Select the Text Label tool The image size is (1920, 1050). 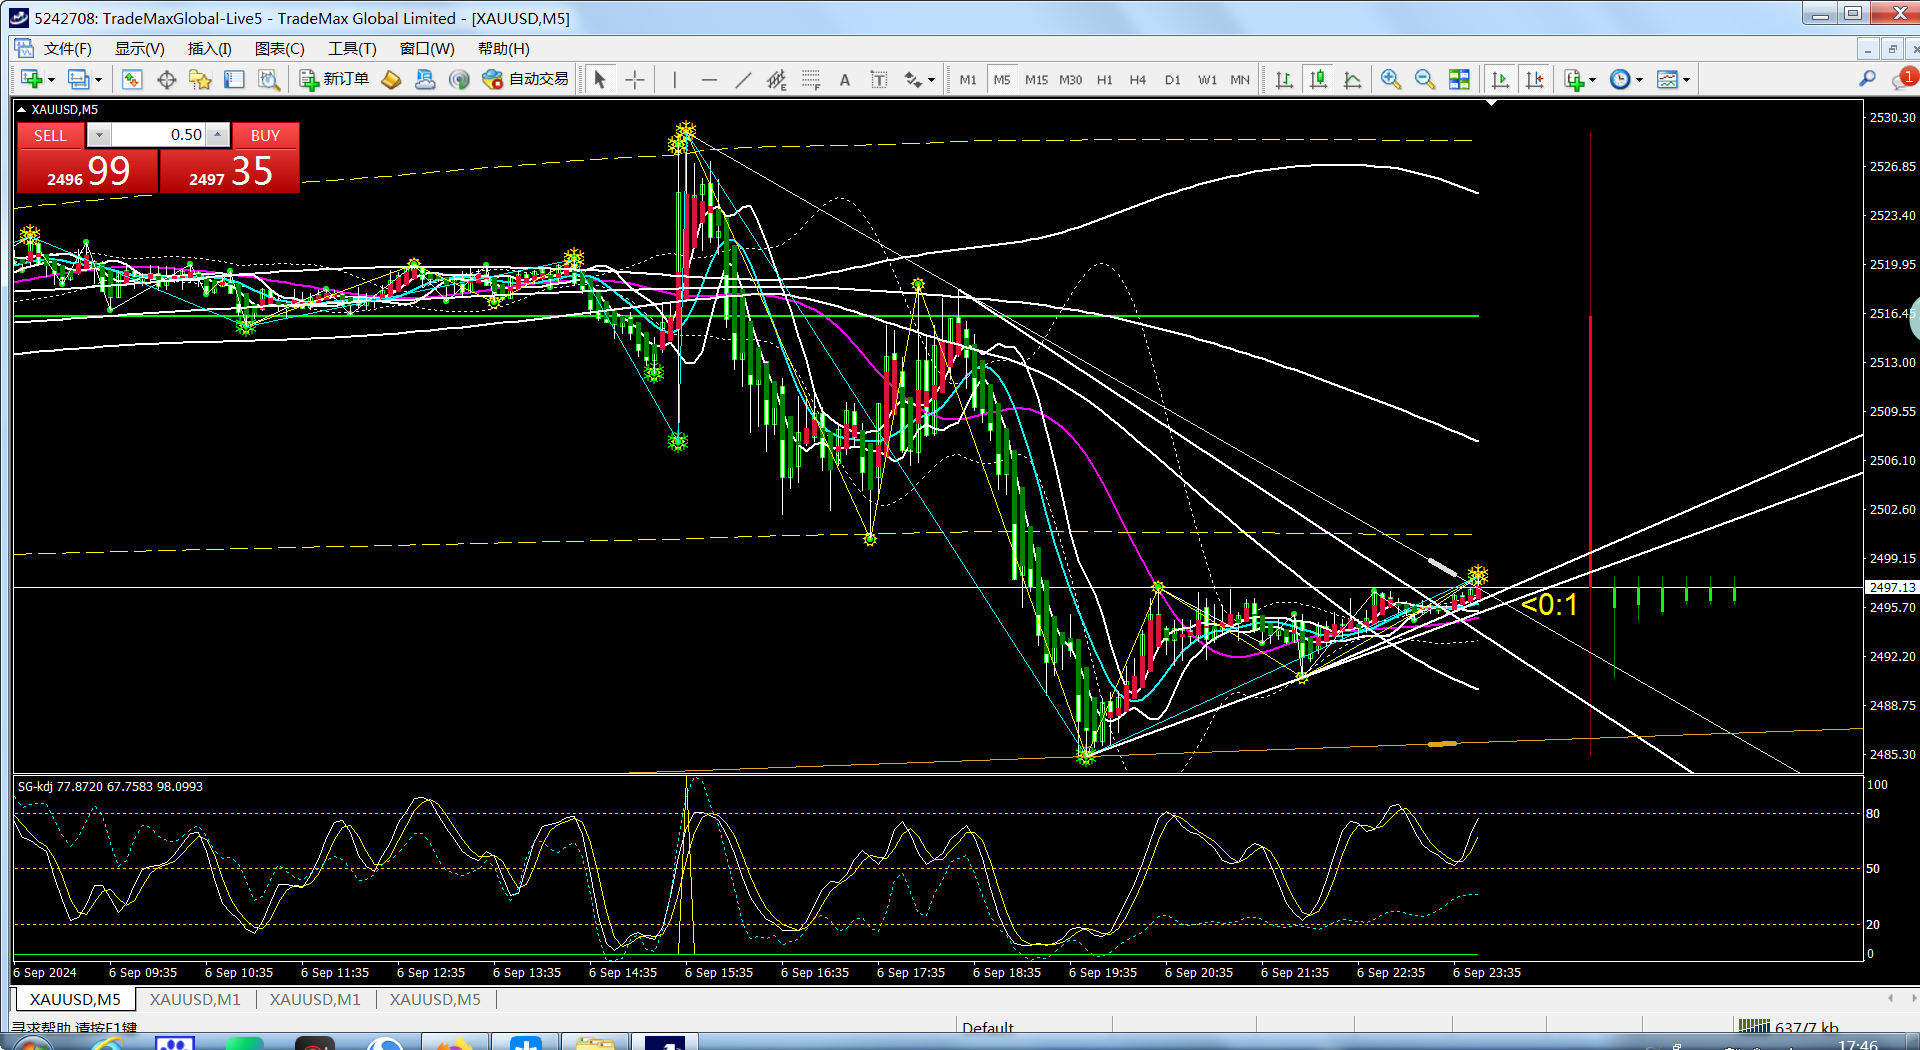tap(879, 80)
